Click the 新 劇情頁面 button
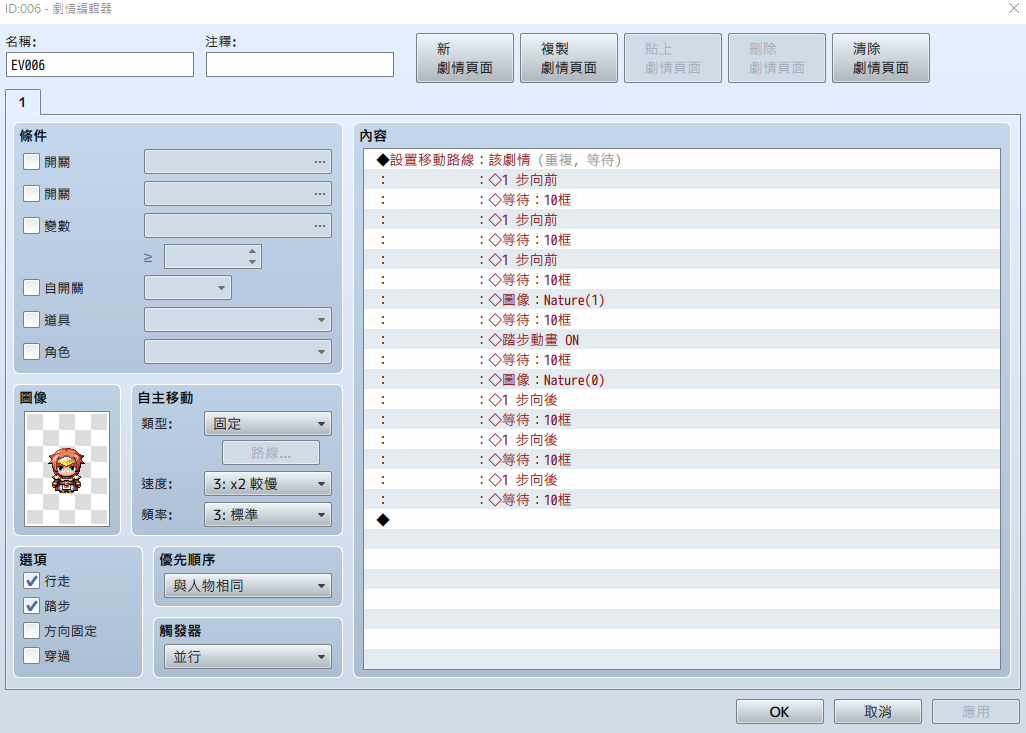The image size is (1026, 733). (x=465, y=58)
